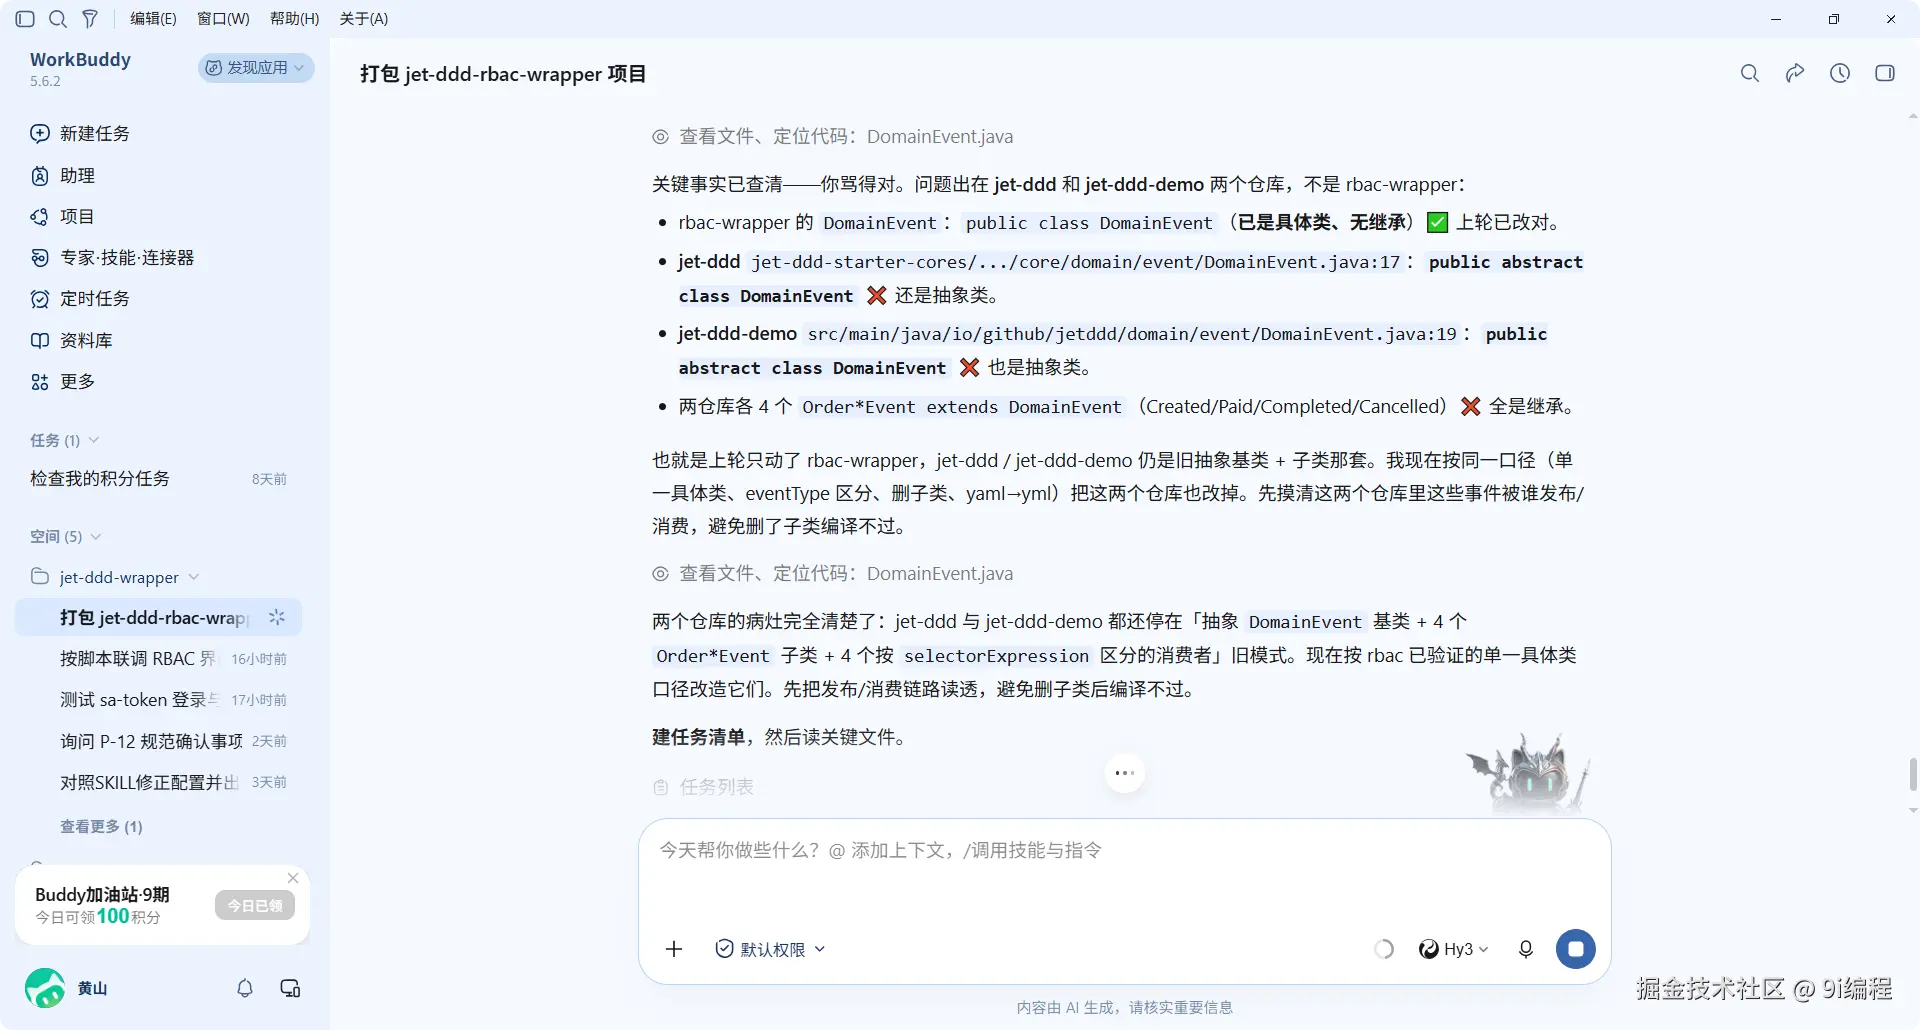The width and height of the screenshot is (1920, 1030).
Task: Open conversation 测试 sa-token 登录
Action: pyautogui.click(x=158, y=700)
